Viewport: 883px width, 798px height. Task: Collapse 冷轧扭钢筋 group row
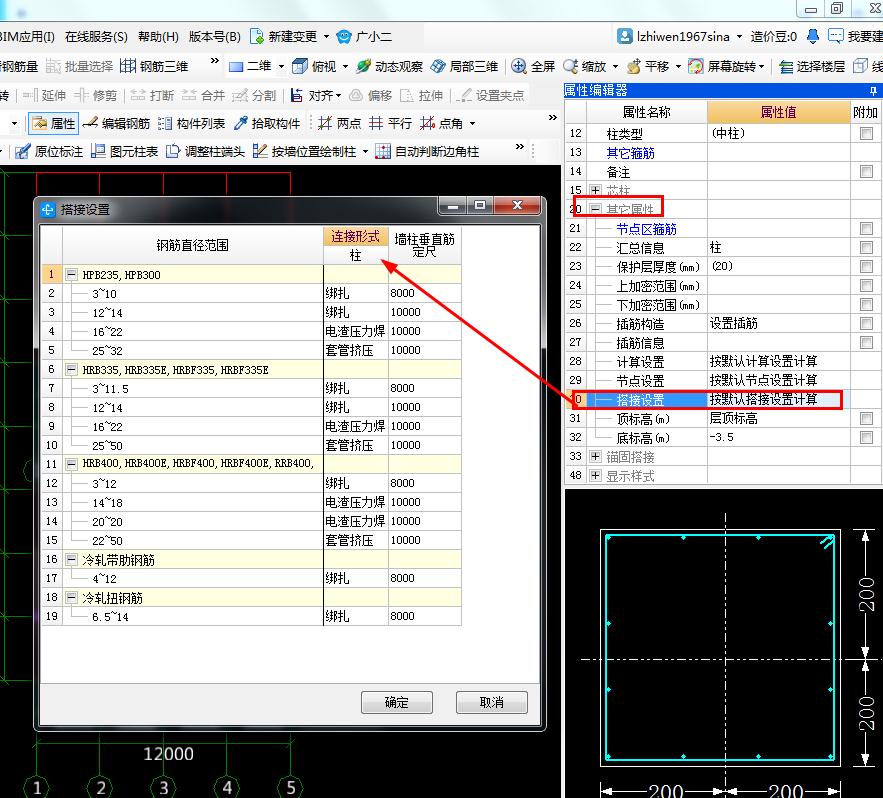71,597
